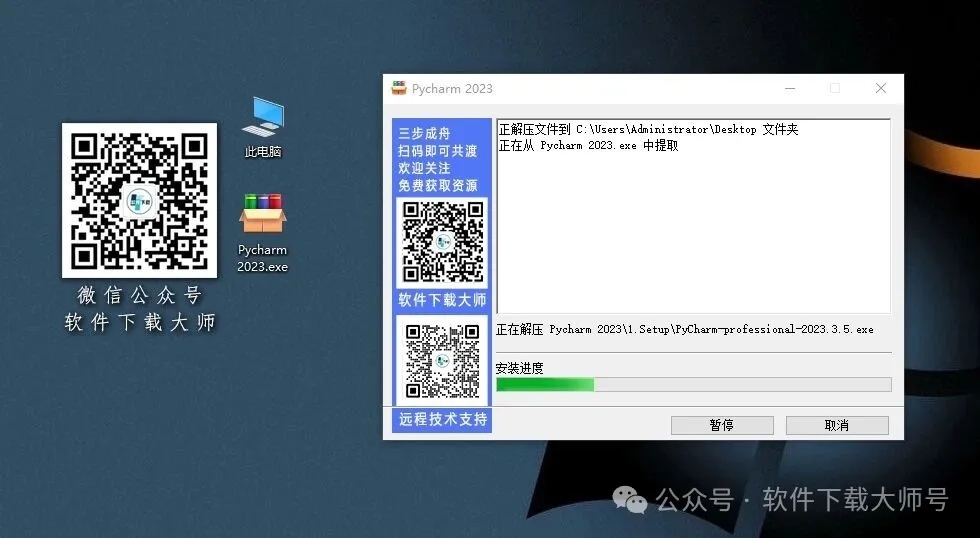Screen dimensions: 980x538
Task: Click the green 安装进度 progress bar
Action: point(694,384)
